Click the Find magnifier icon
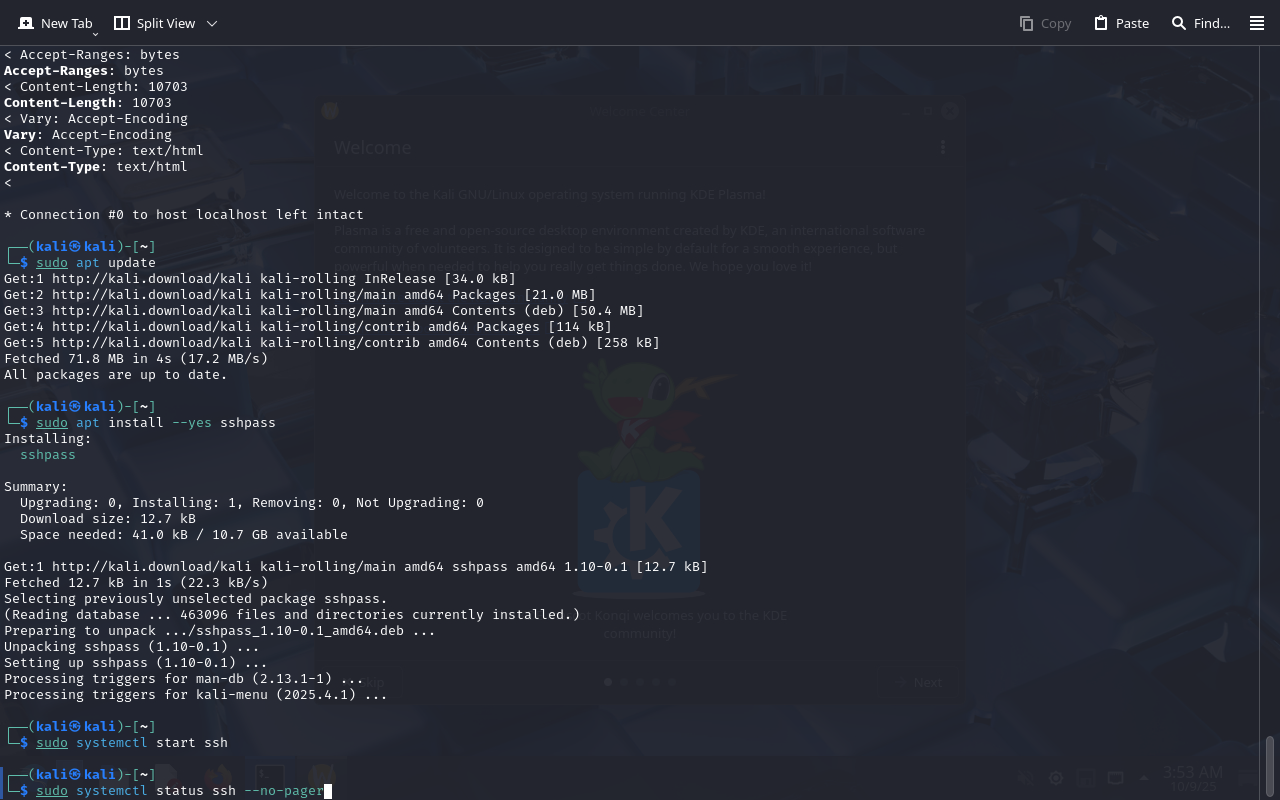 point(1179,23)
